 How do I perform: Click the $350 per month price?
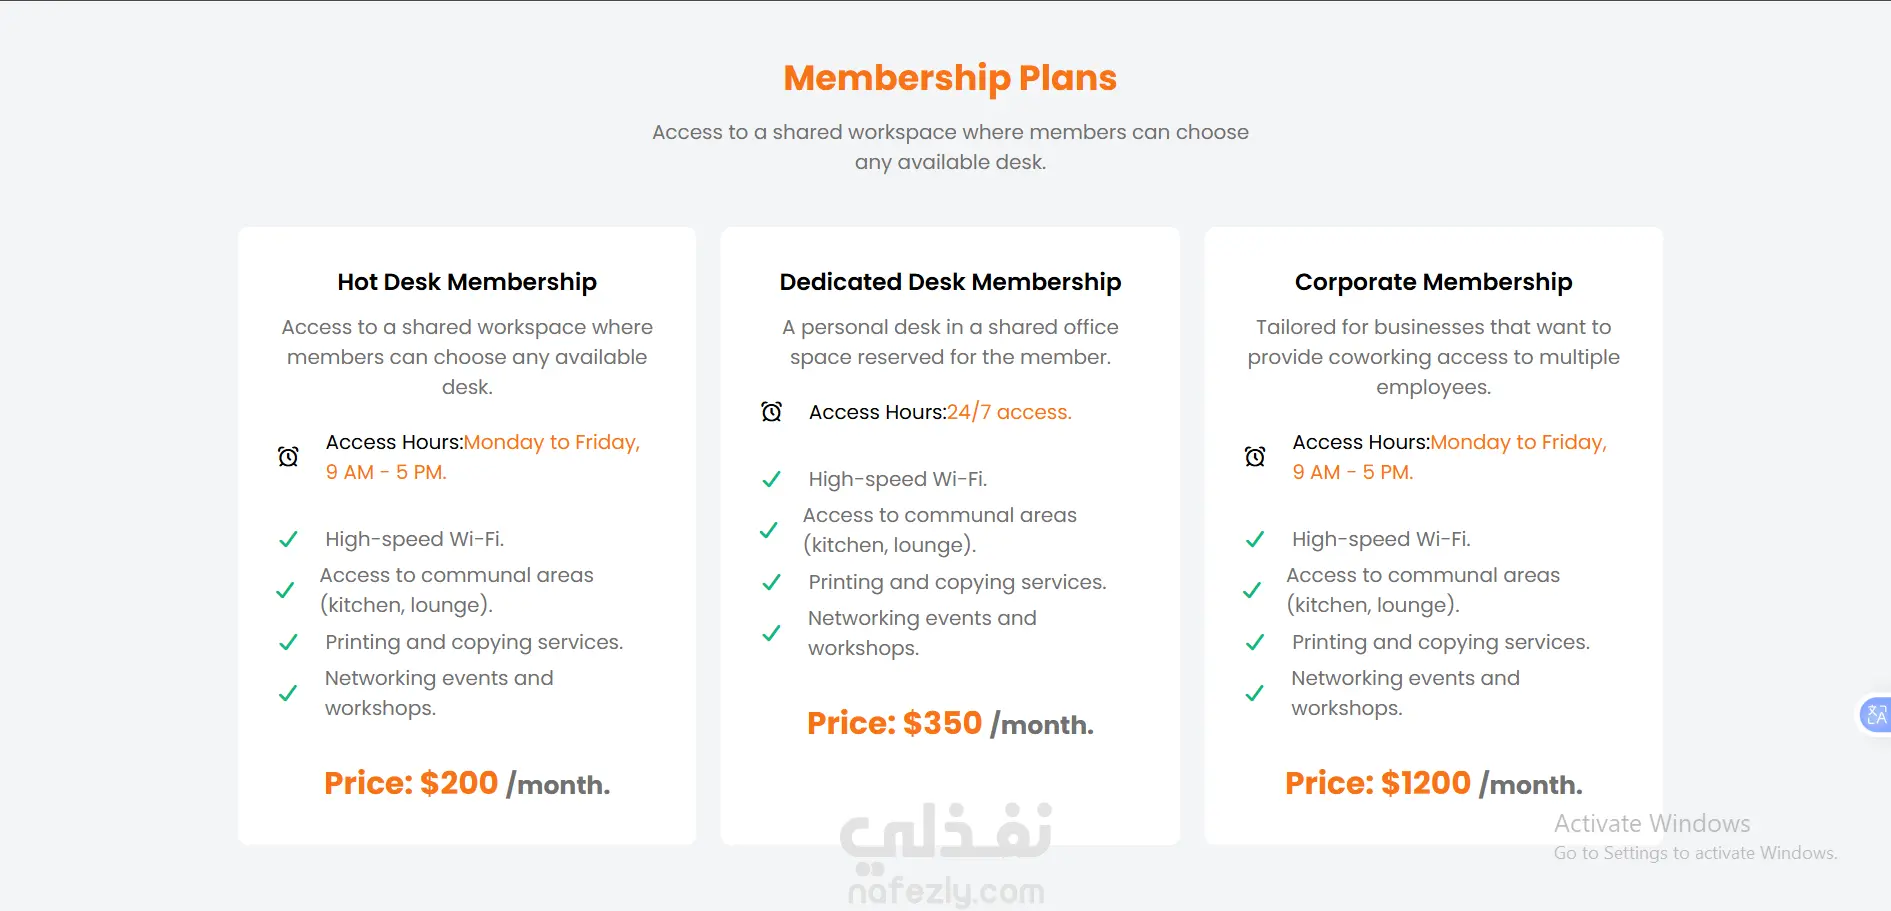[950, 723]
